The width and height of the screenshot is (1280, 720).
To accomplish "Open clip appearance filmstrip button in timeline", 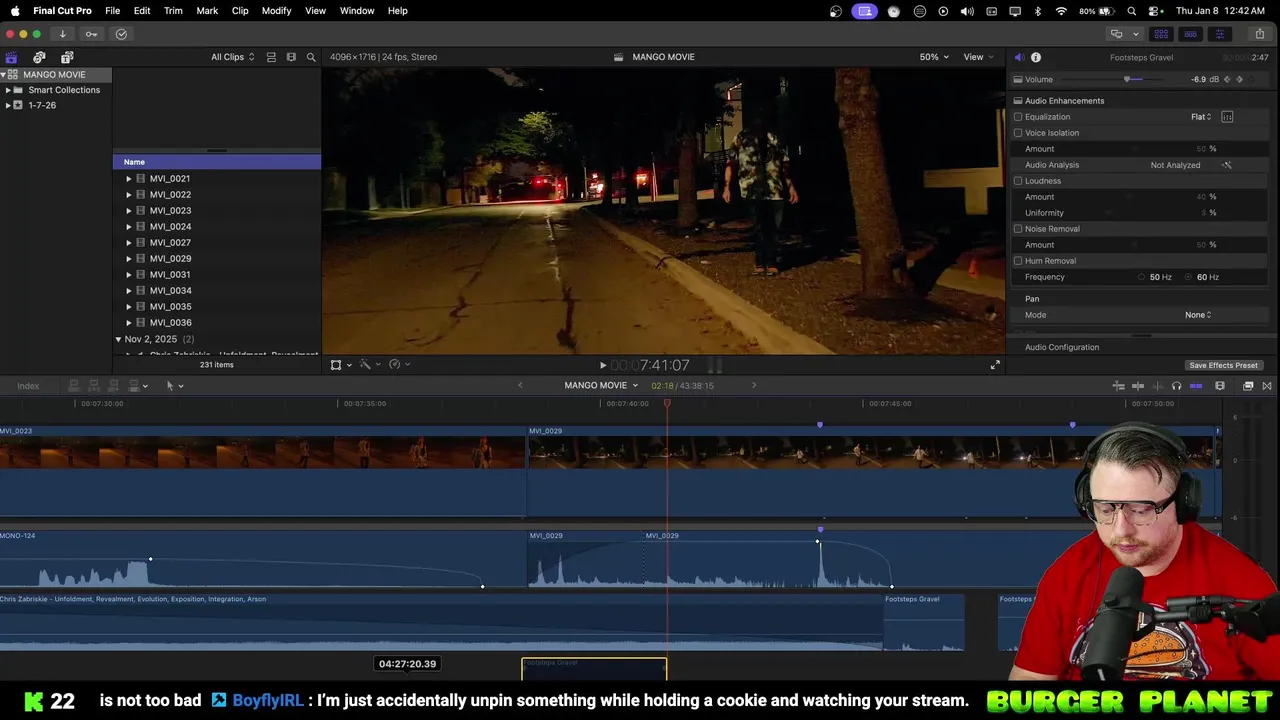I will (1220, 386).
